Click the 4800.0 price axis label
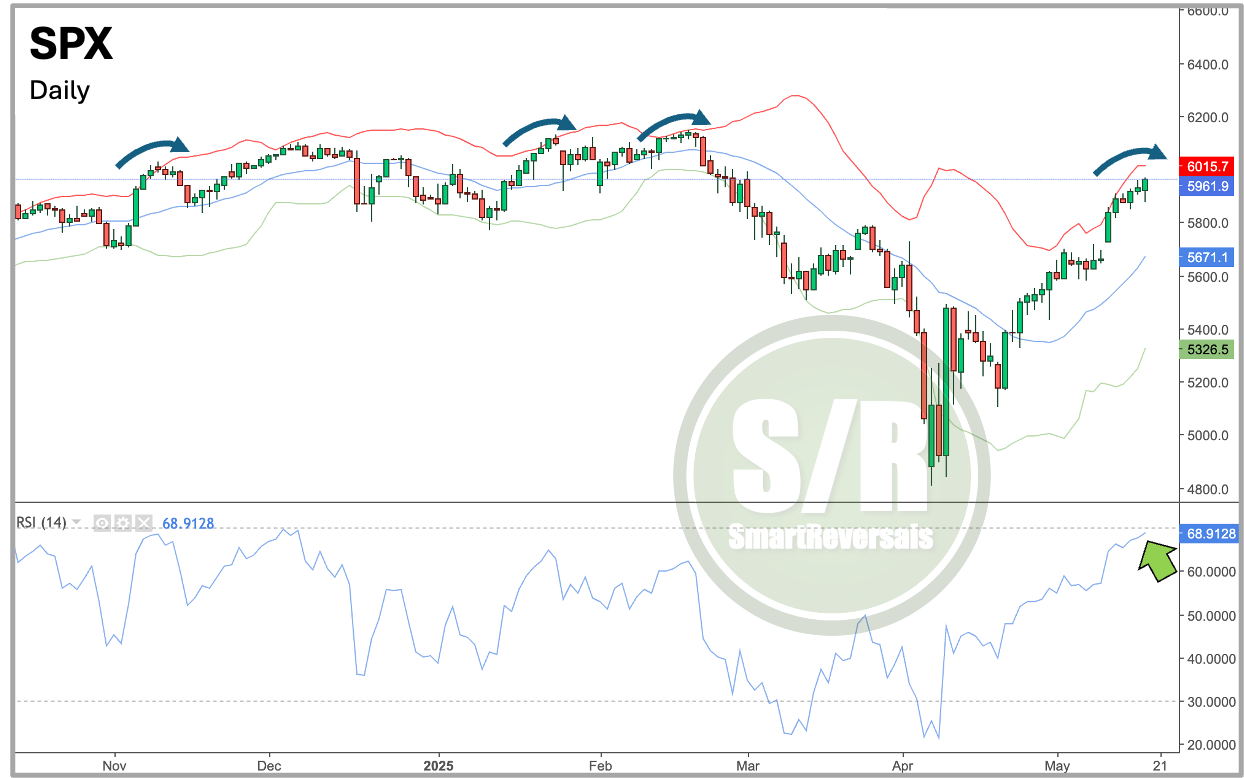This screenshot has width=1244, height=778. tap(1208, 489)
